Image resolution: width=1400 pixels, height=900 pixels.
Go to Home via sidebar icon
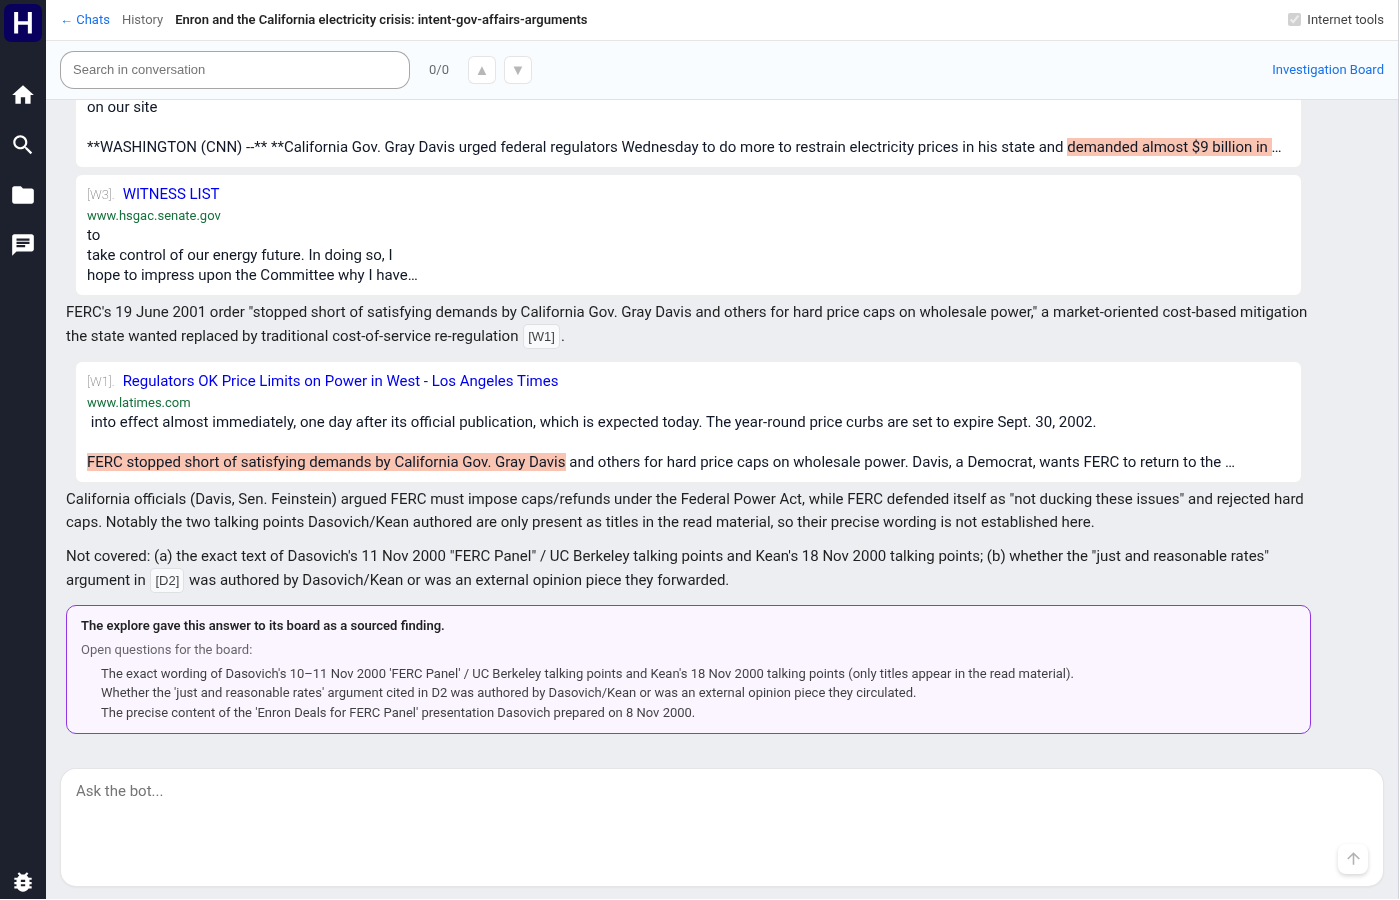[23, 95]
